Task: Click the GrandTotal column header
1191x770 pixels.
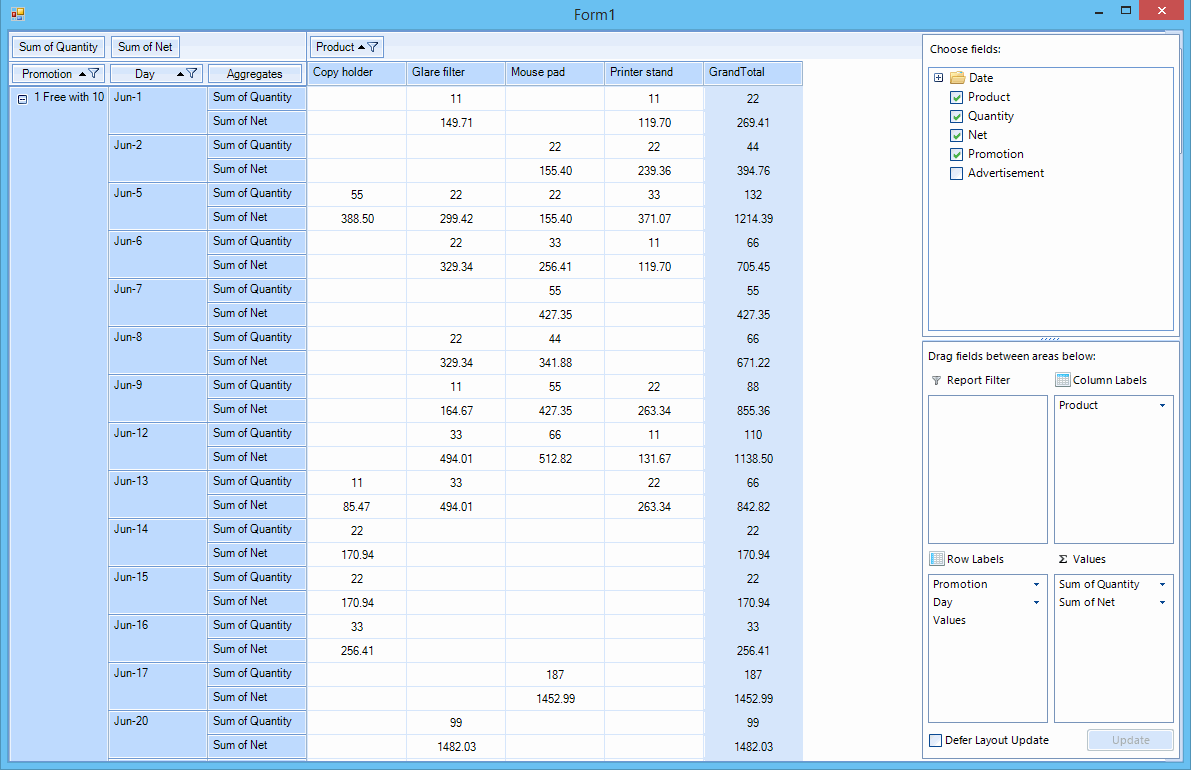Action: click(x=753, y=72)
